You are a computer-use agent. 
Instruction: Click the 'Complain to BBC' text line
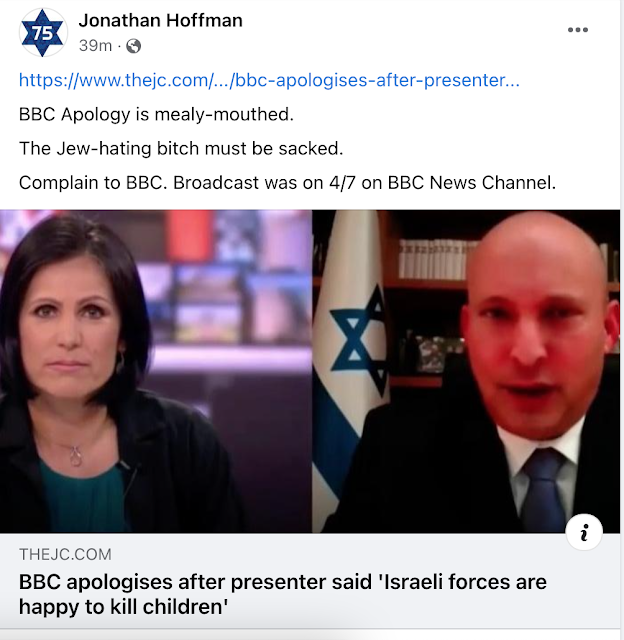pyautogui.click(x=287, y=183)
